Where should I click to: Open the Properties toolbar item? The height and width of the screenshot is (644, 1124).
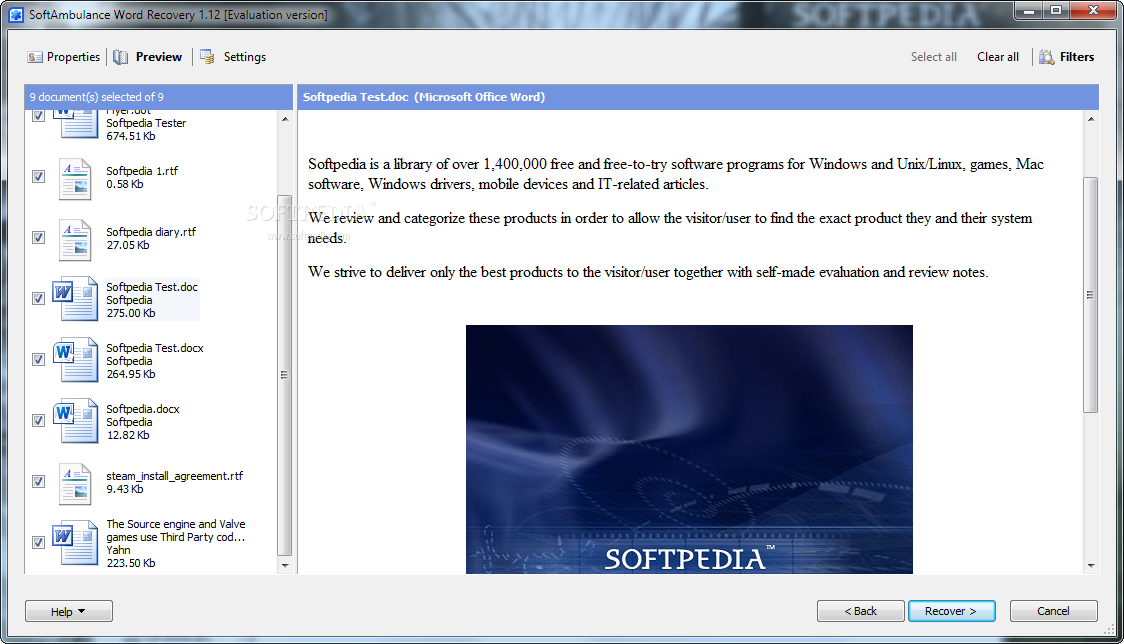tap(63, 57)
